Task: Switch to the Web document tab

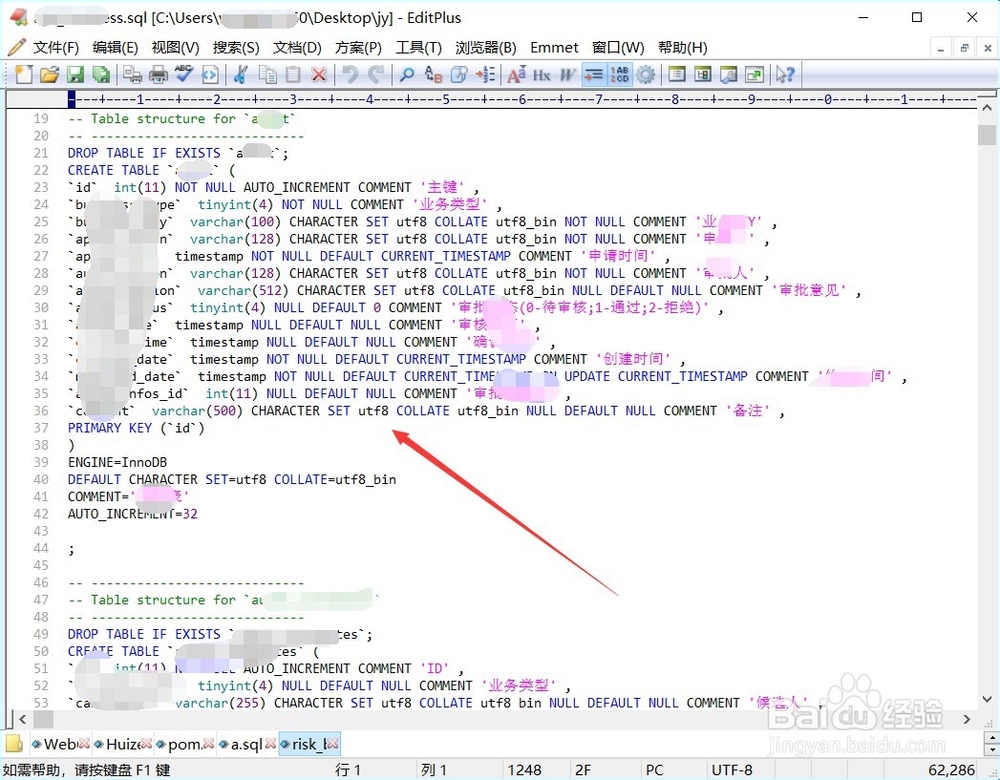Action: [x=54, y=744]
